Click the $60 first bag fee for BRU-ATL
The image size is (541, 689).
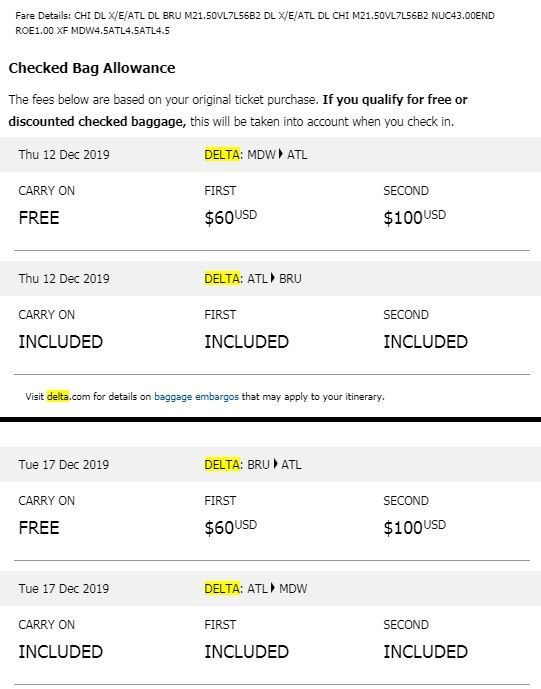pos(230,527)
